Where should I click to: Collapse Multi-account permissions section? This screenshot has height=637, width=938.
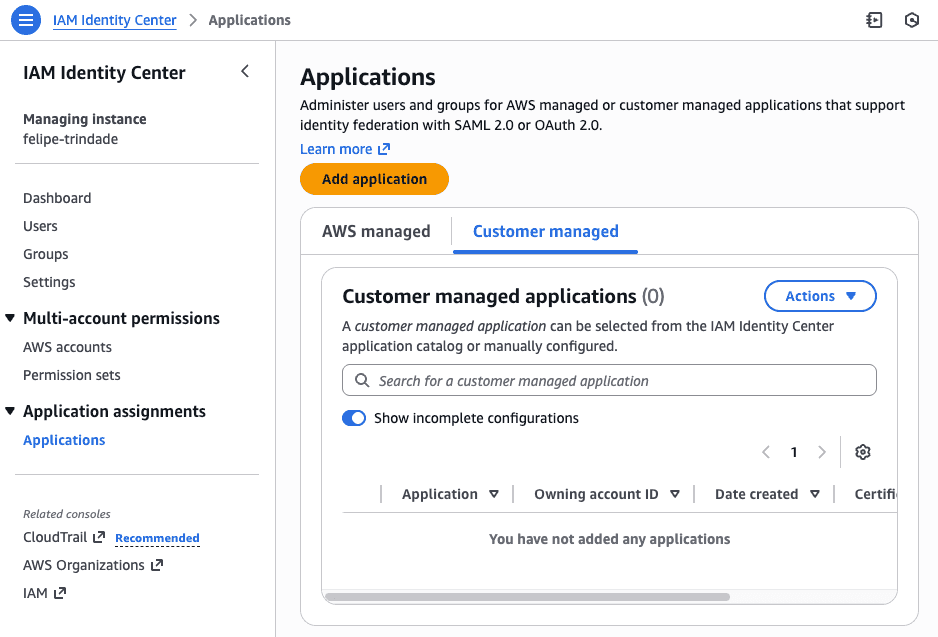(11, 319)
